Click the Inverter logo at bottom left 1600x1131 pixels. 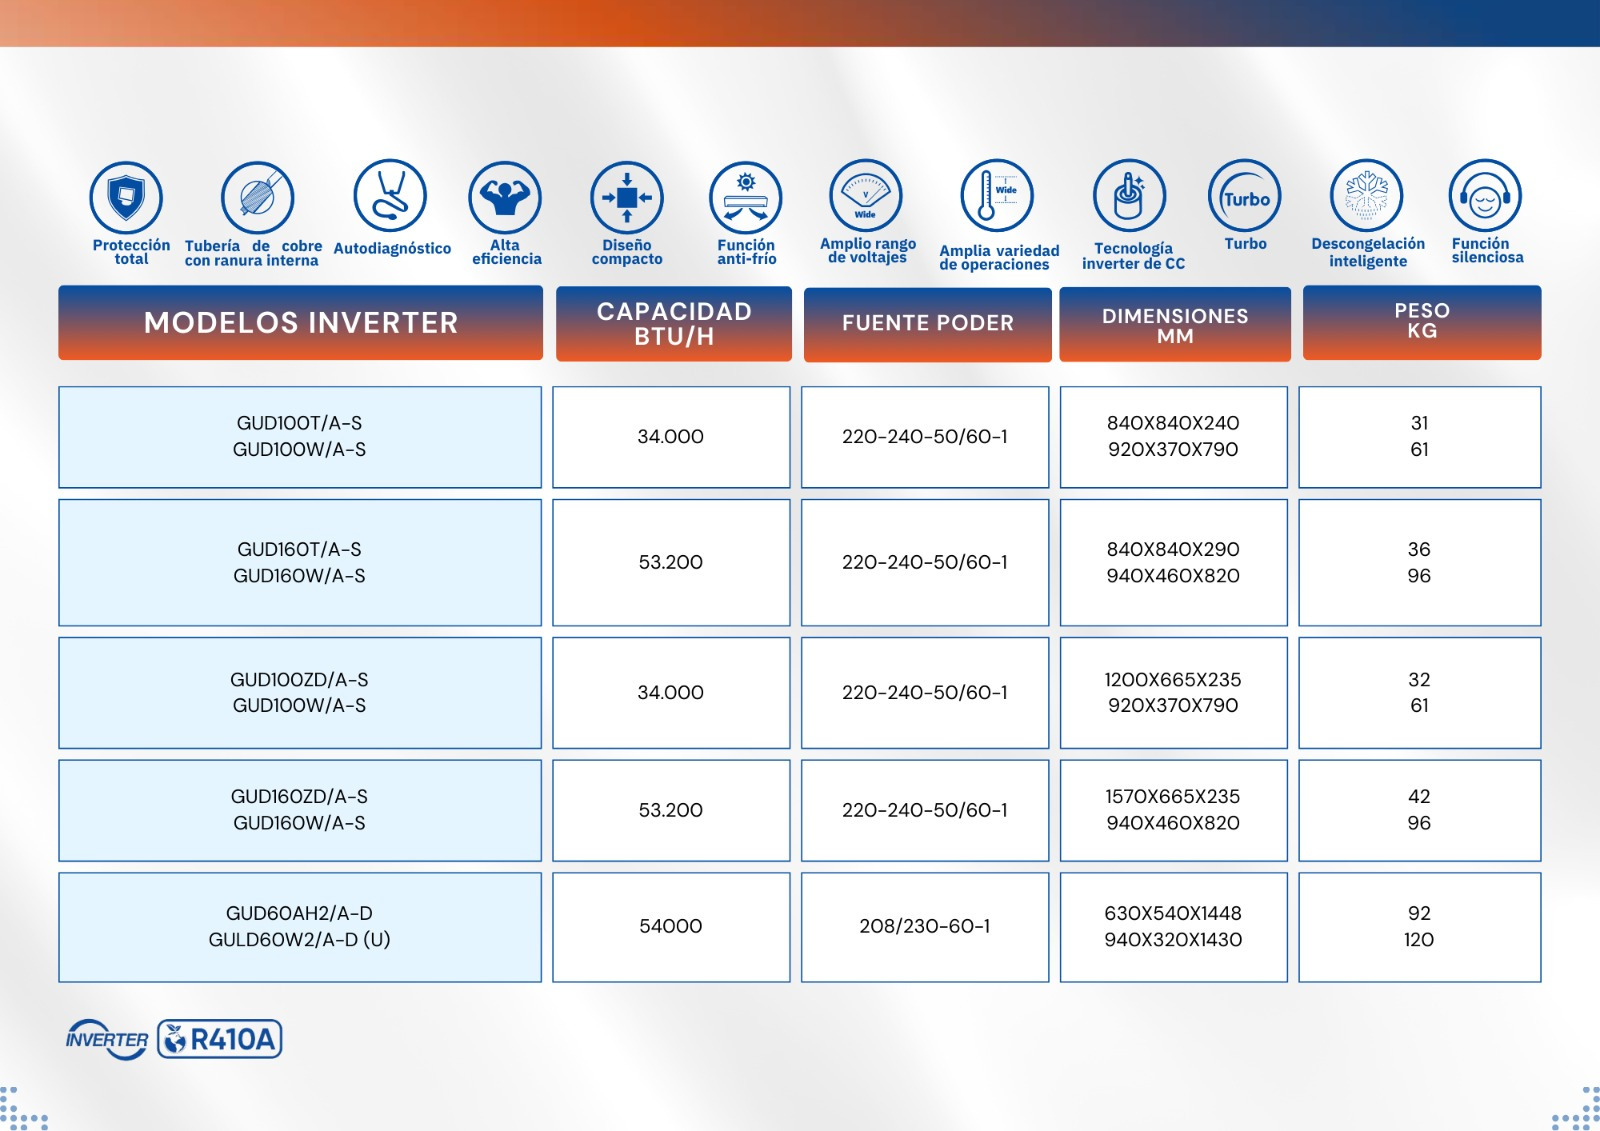tap(107, 1039)
